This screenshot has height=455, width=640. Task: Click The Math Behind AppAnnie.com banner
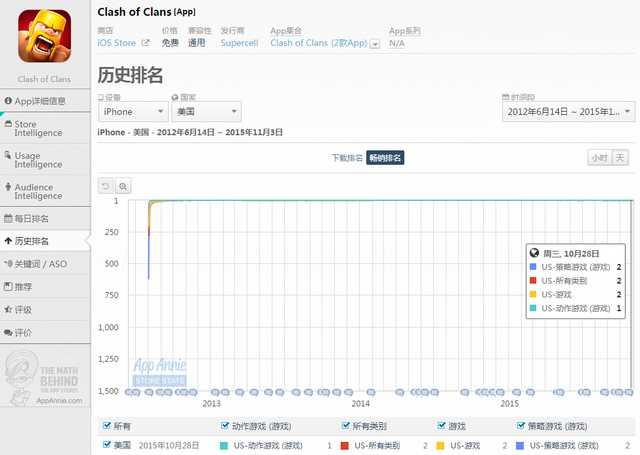tap(44, 377)
